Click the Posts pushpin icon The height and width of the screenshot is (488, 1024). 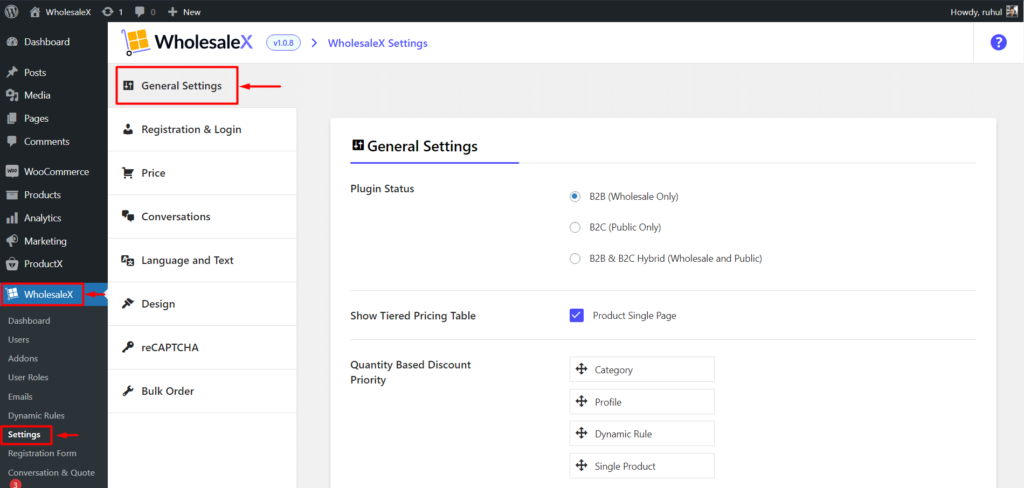[12, 73]
